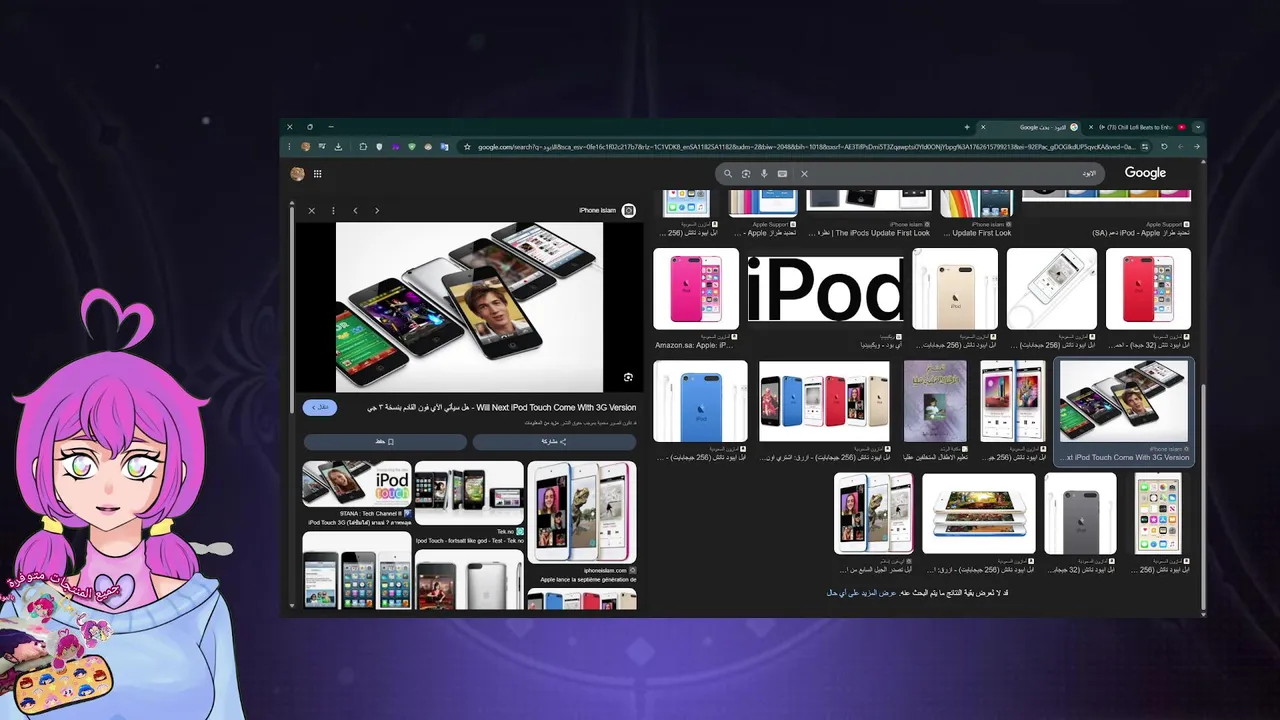The image size is (1280, 720).
Task: Open the Google apps grid
Action: 317,174
